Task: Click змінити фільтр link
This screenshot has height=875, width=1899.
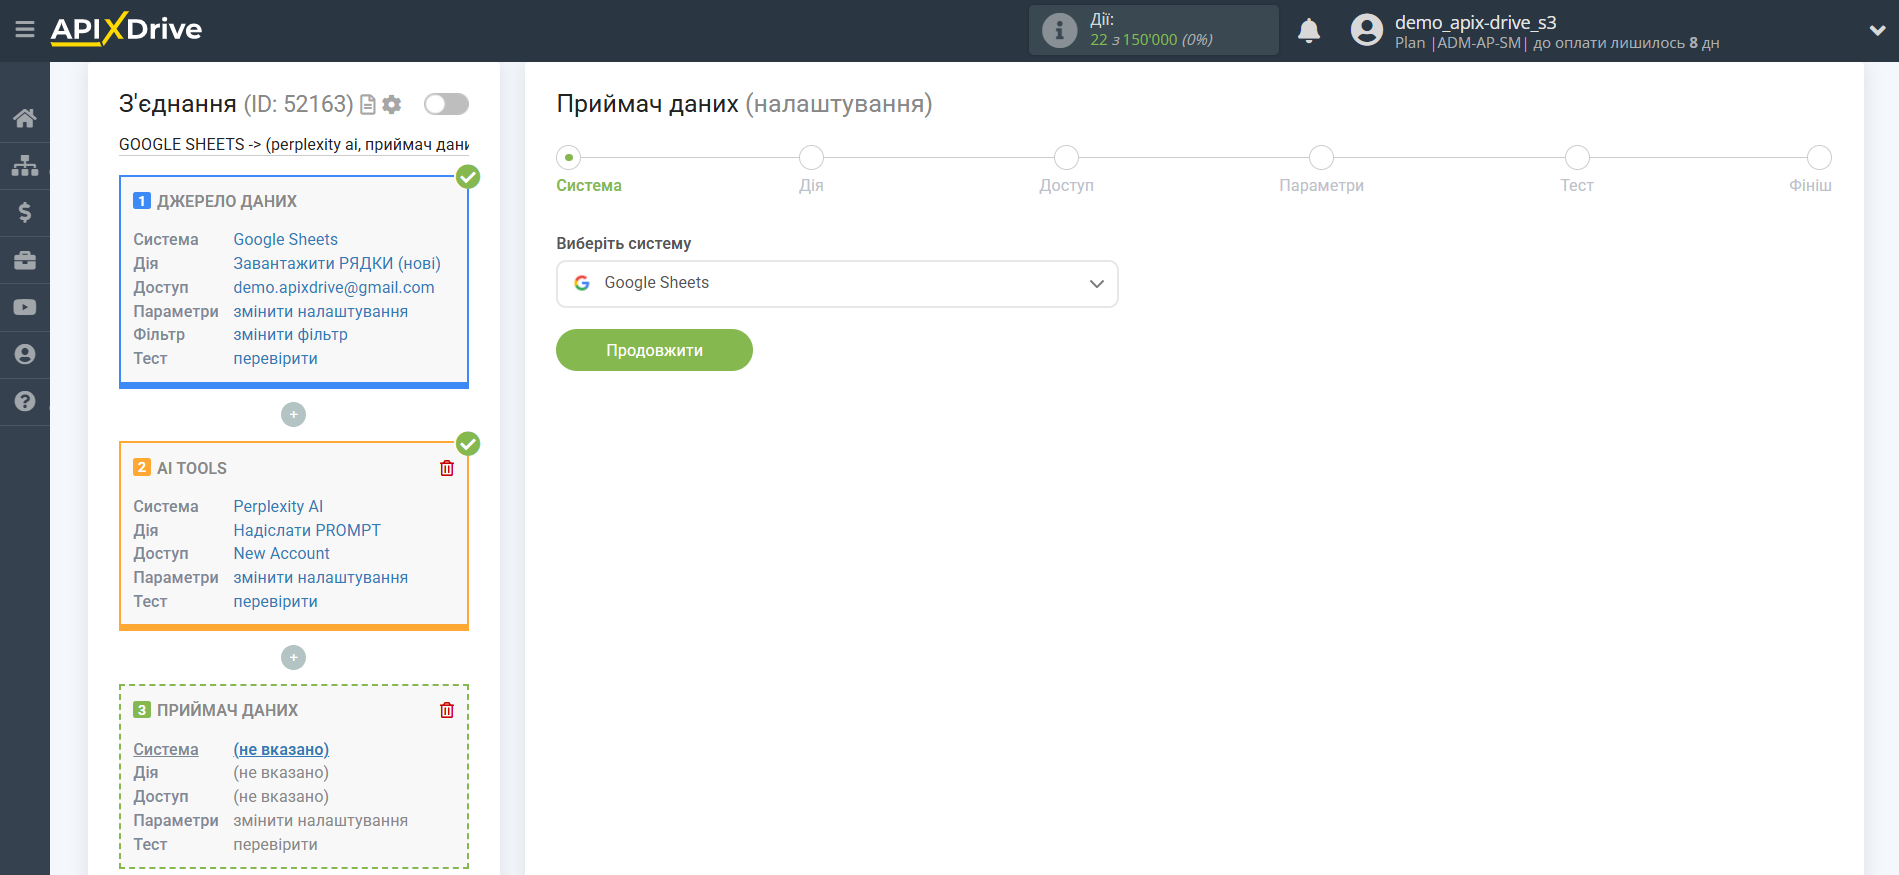Action: click(x=291, y=335)
